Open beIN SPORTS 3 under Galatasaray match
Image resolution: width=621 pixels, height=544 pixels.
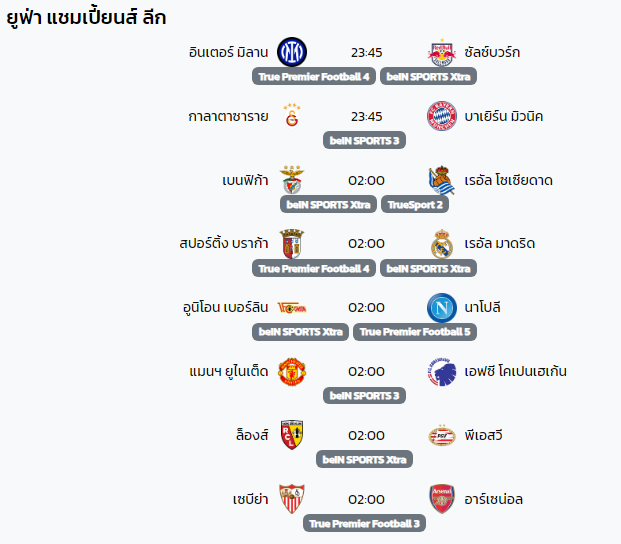click(x=366, y=140)
